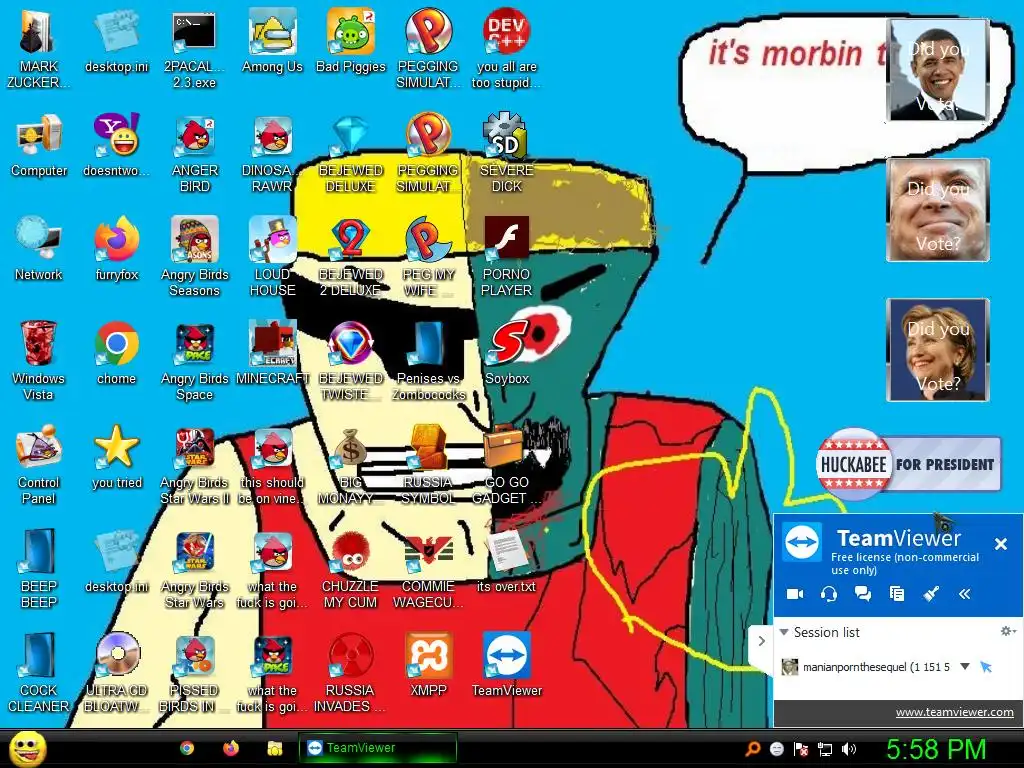Select the DINOSA RAWR desktop icon
Image resolution: width=1024 pixels, height=768 pixels.
271,153
